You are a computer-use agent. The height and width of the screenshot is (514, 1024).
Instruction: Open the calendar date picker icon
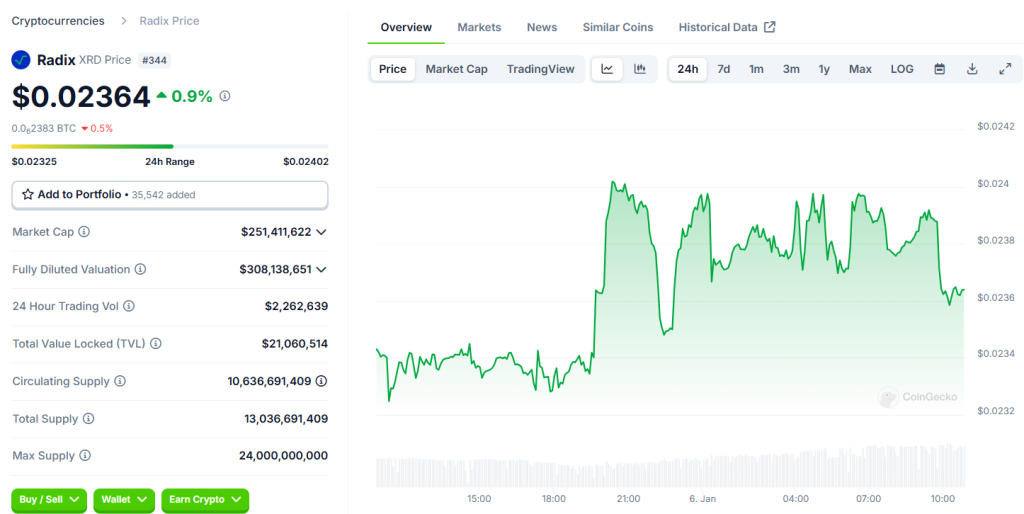[939, 69]
